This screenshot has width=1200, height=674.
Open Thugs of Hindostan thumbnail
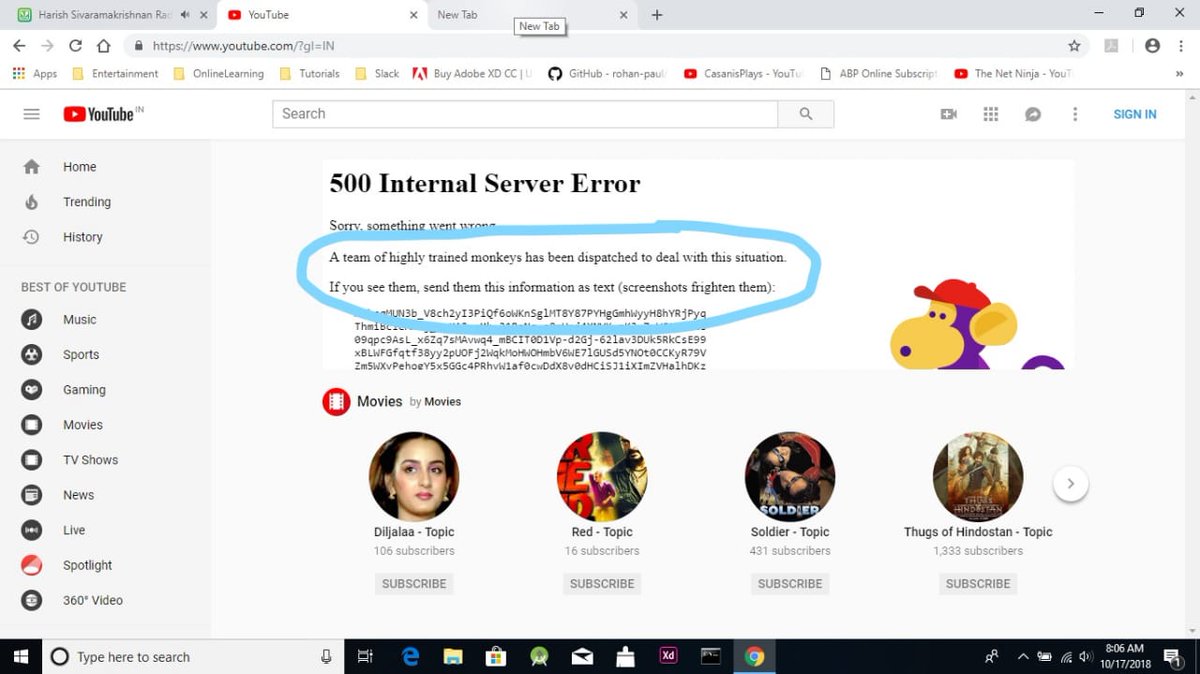point(978,477)
